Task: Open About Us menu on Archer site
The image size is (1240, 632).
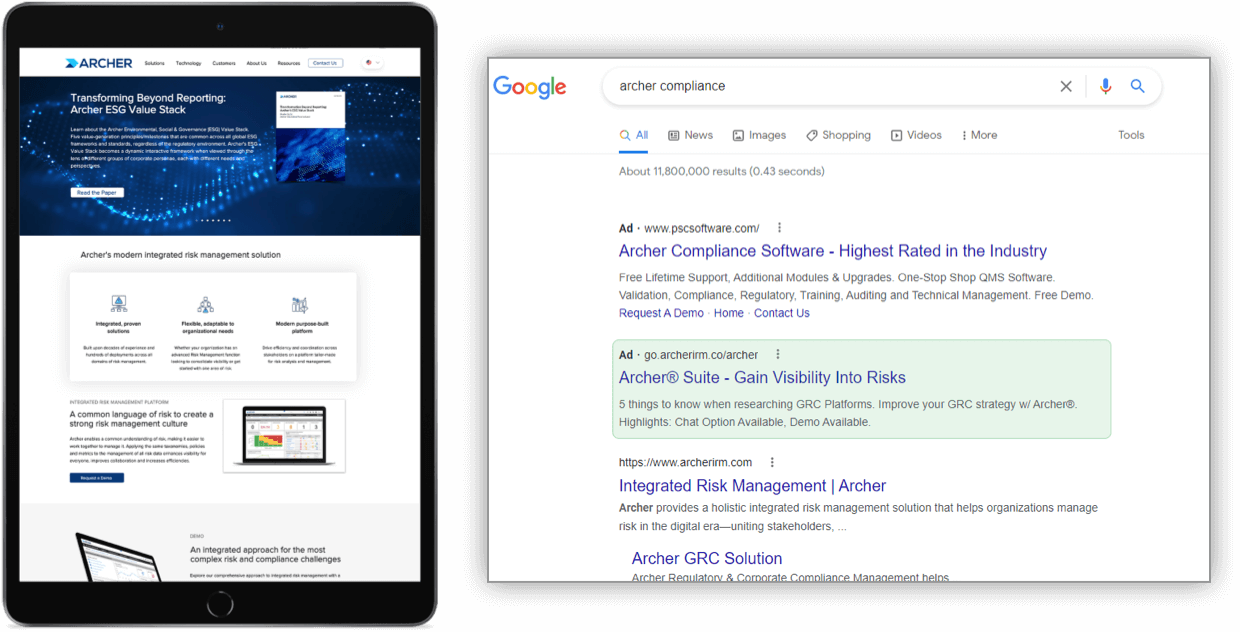Action: (x=257, y=63)
